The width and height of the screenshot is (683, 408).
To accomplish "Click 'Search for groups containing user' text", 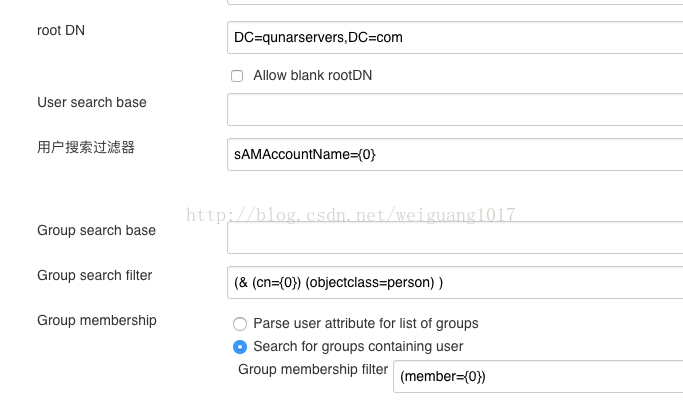I will click(x=358, y=347).
